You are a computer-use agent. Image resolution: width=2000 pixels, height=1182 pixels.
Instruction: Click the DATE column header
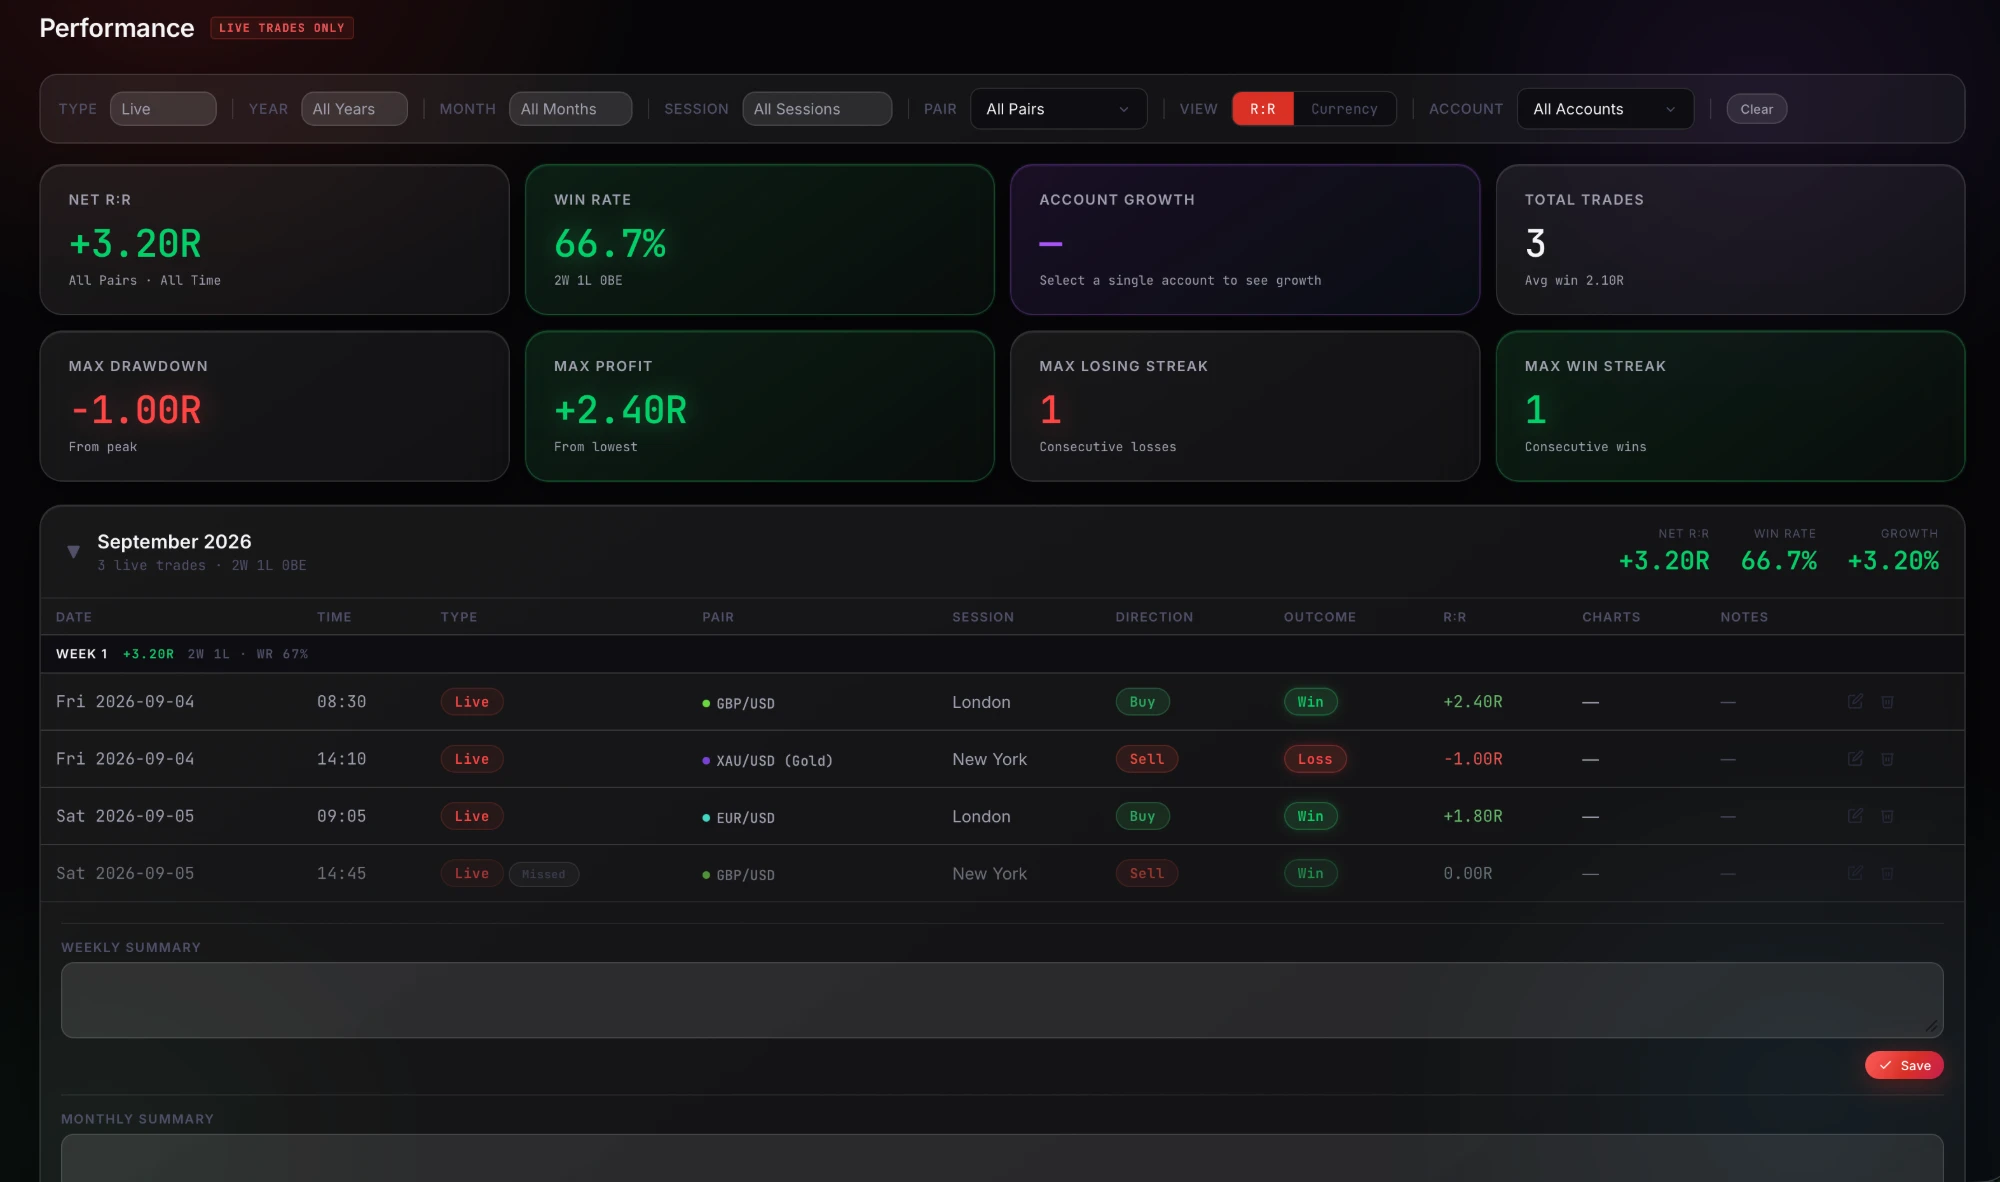click(x=74, y=617)
